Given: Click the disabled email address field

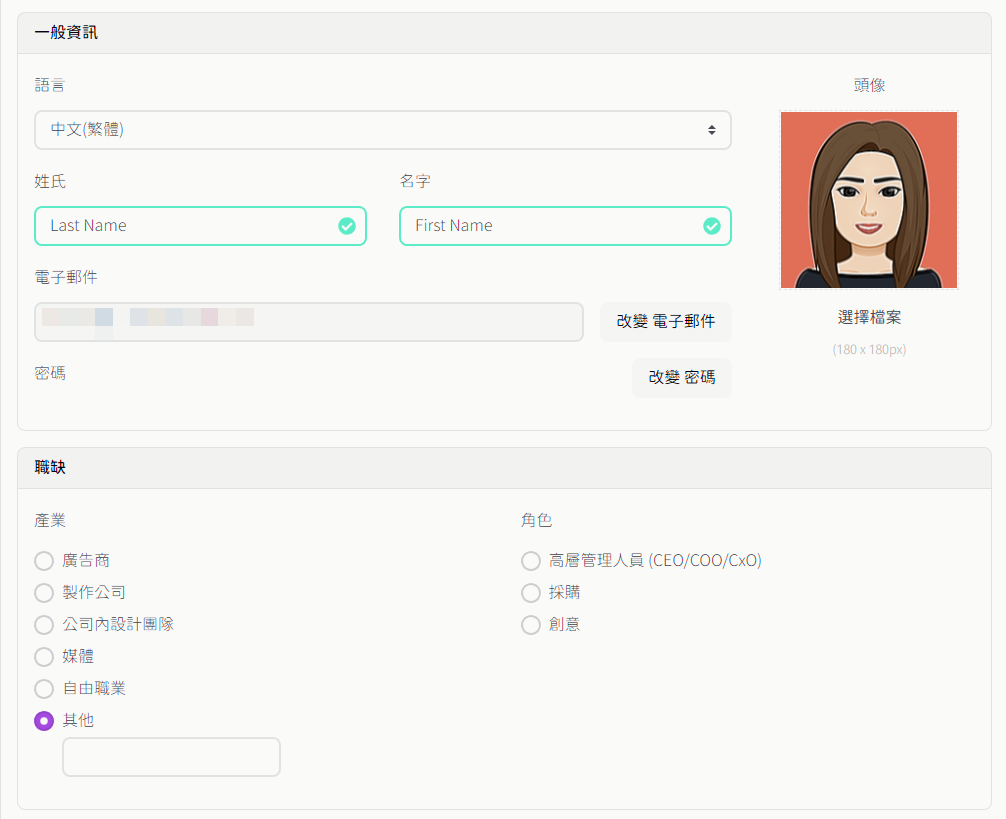Looking at the screenshot, I should click(309, 322).
